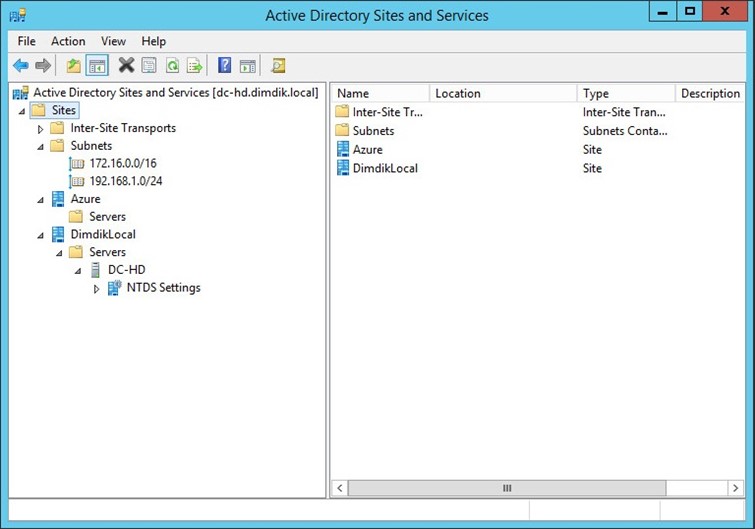Sort by the Name column header
The height and width of the screenshot is (529, 755).
(x=380, y=93)
